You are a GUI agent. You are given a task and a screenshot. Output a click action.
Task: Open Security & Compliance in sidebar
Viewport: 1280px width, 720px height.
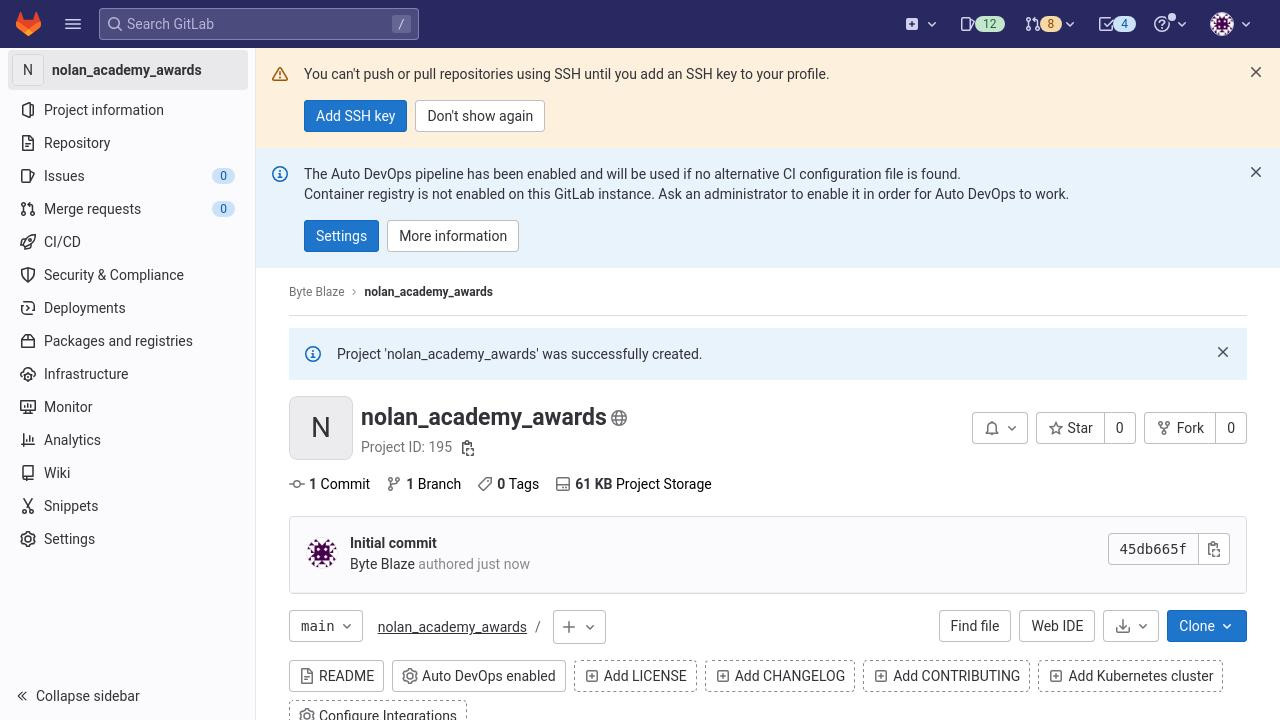click(128, 275)
